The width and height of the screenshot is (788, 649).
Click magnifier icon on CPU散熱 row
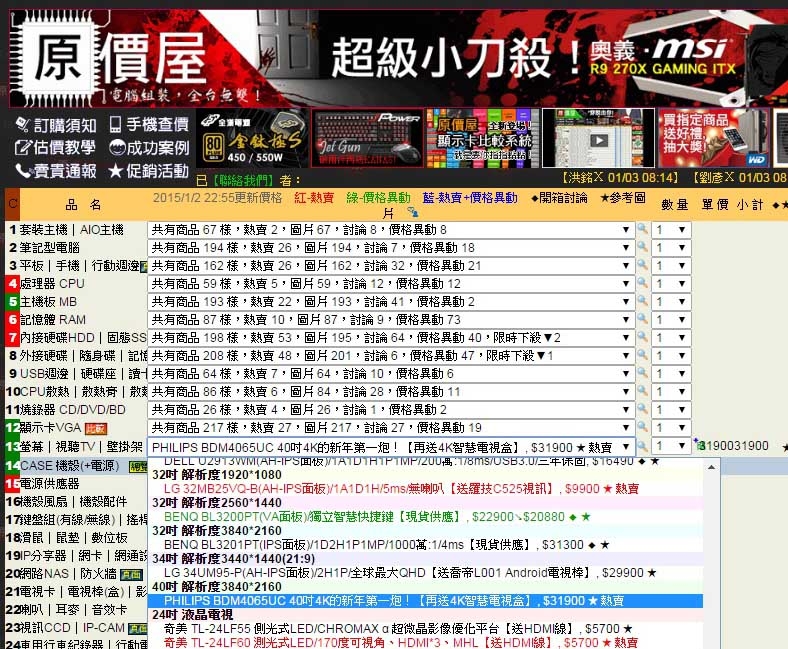[x=642, y=391]
